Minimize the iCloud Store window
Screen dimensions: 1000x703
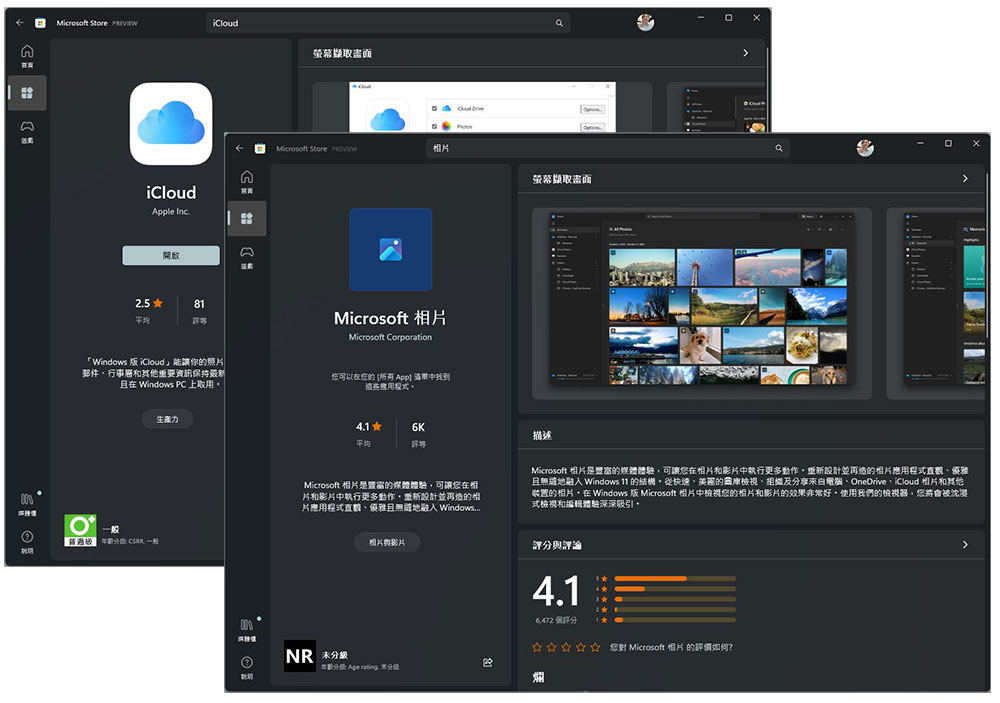click(700, 18)
